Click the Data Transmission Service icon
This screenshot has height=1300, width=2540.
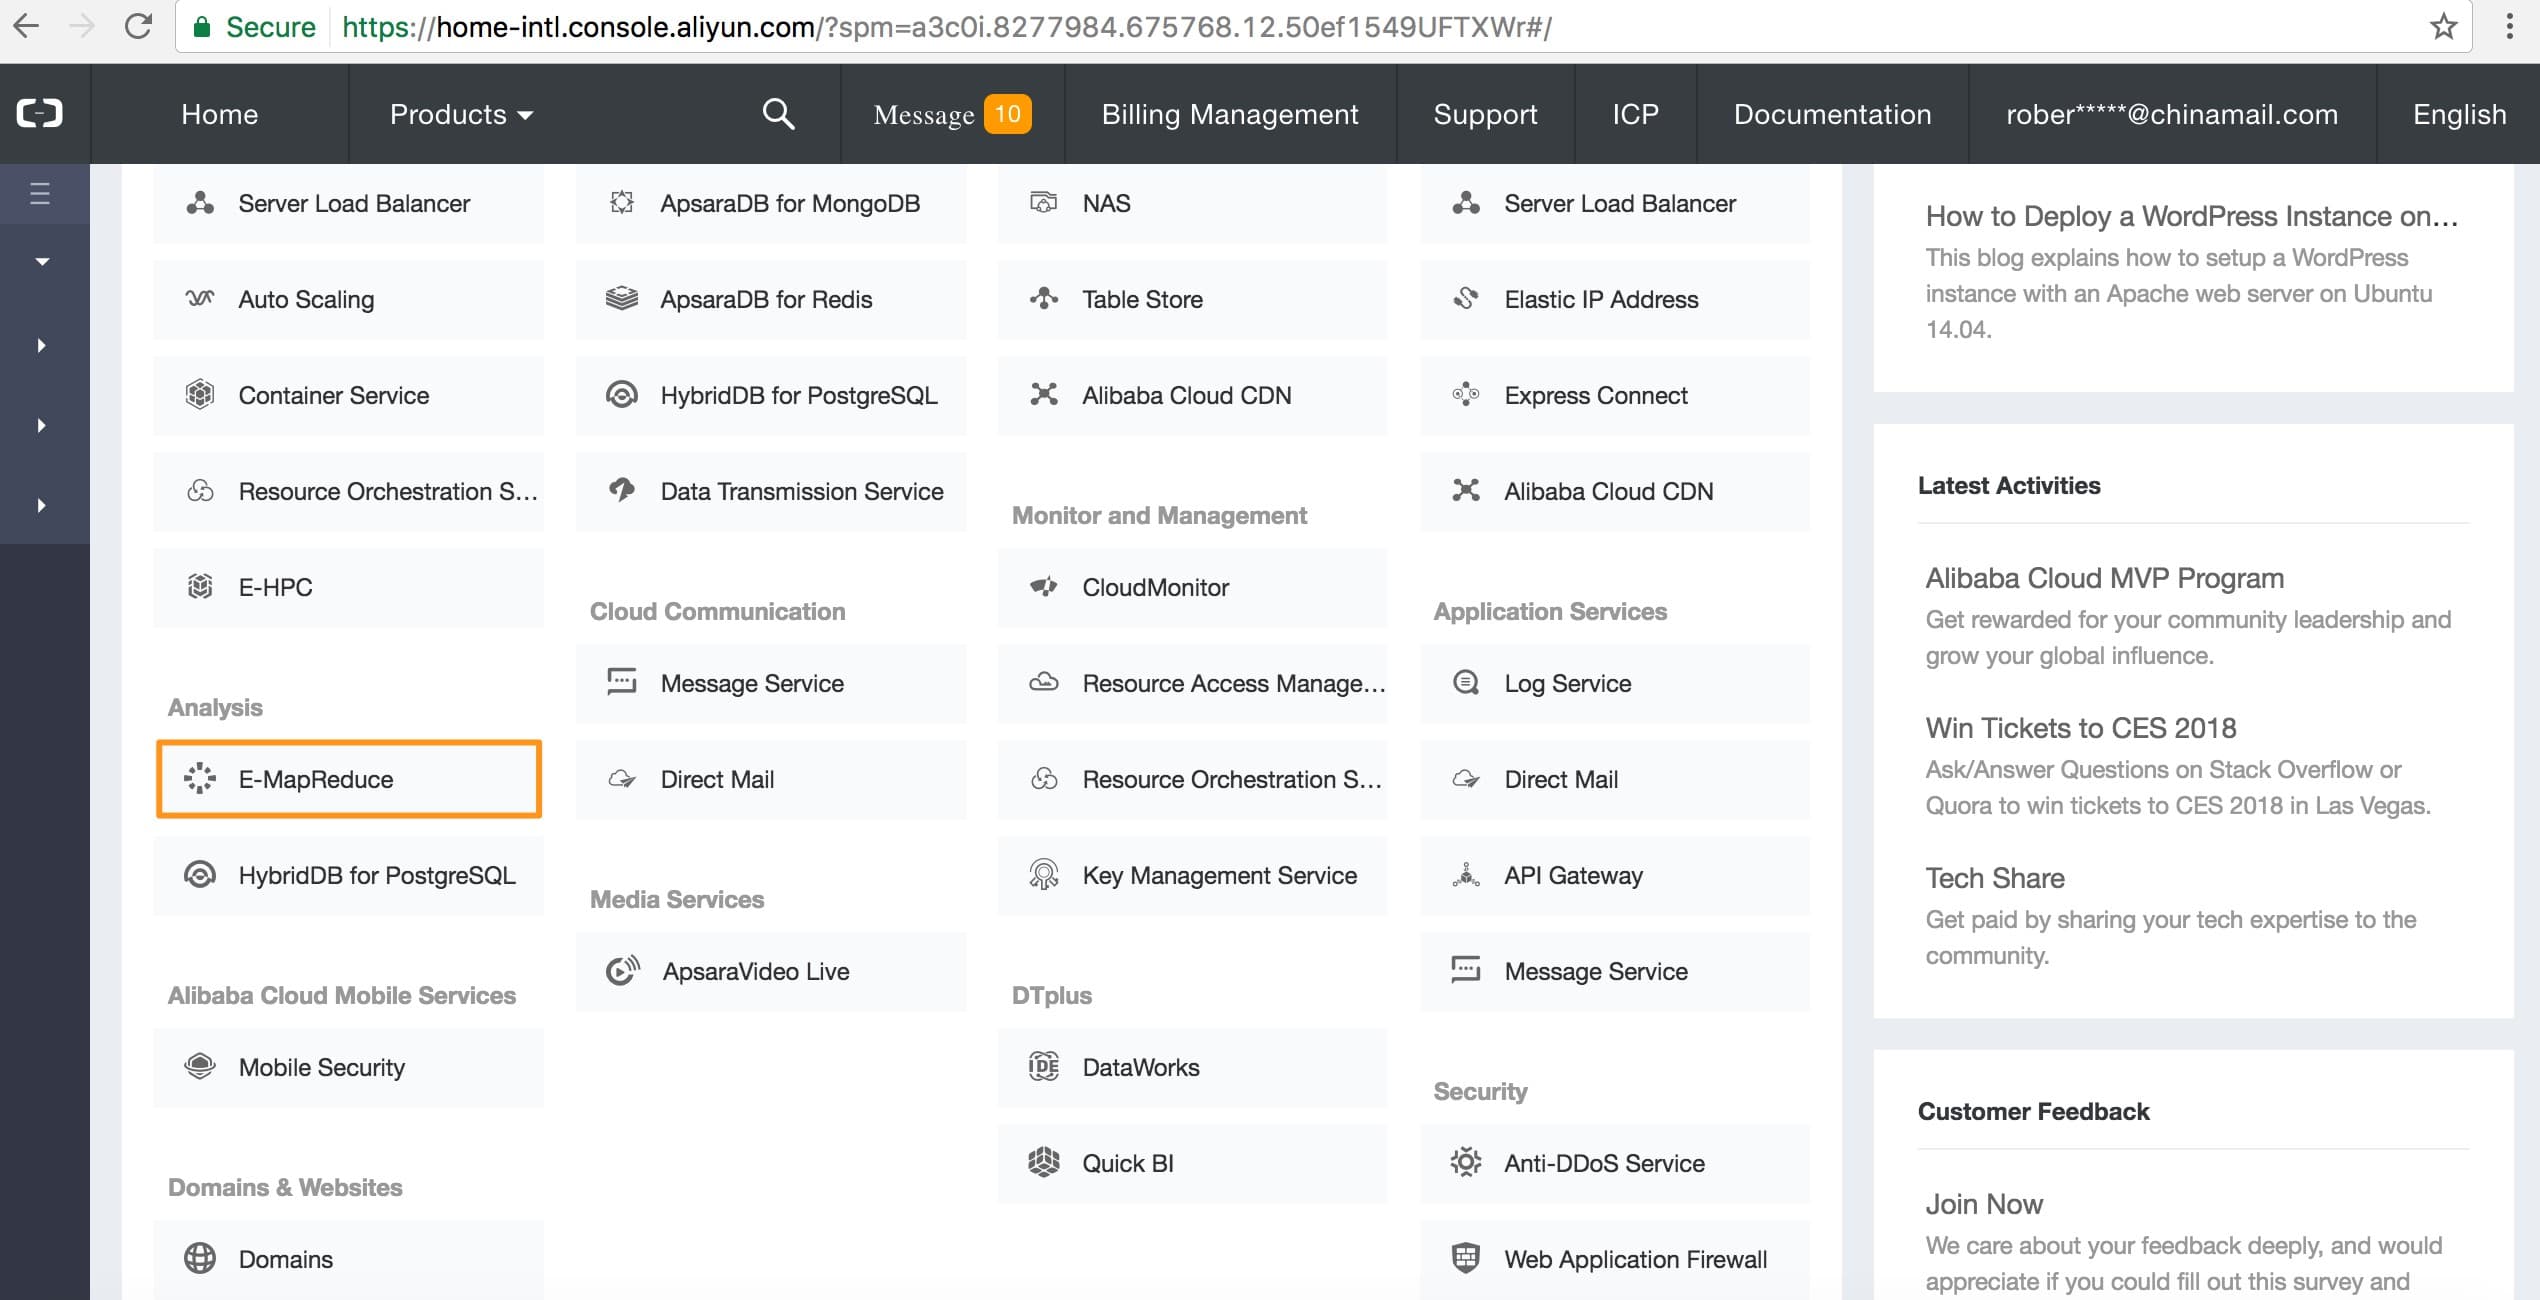click(622, 490)
